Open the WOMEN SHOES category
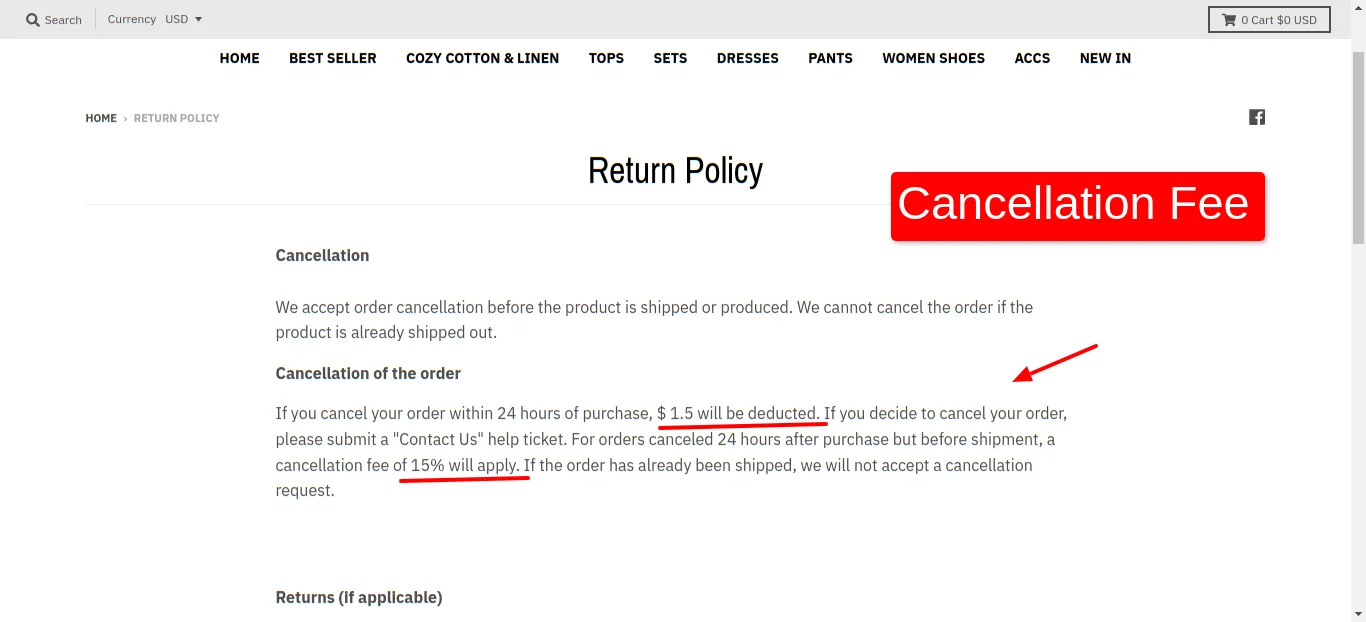The height and width of the screenshot is (622, 1366). 933,58
